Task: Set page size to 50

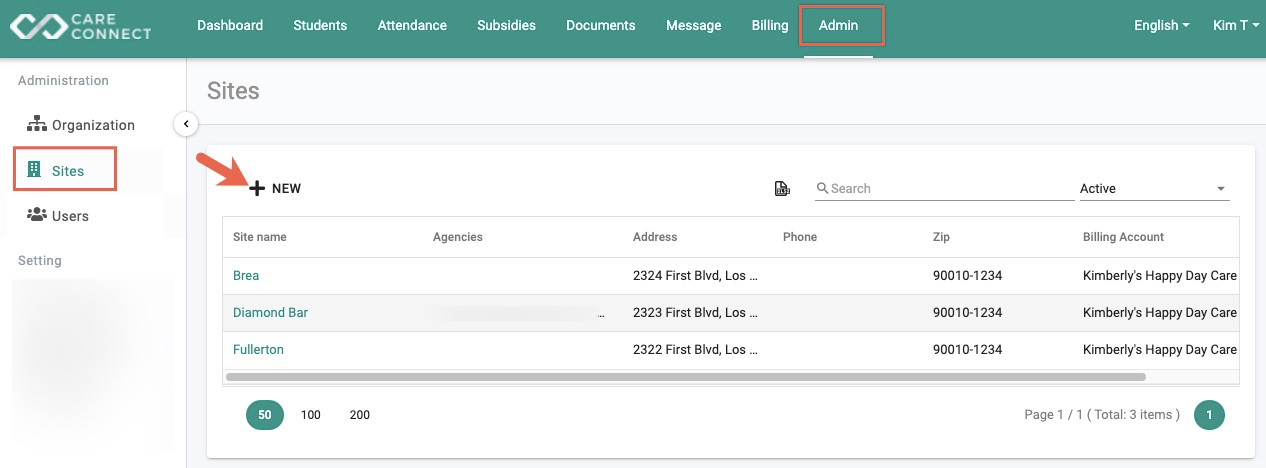Action: pos(265,414)
